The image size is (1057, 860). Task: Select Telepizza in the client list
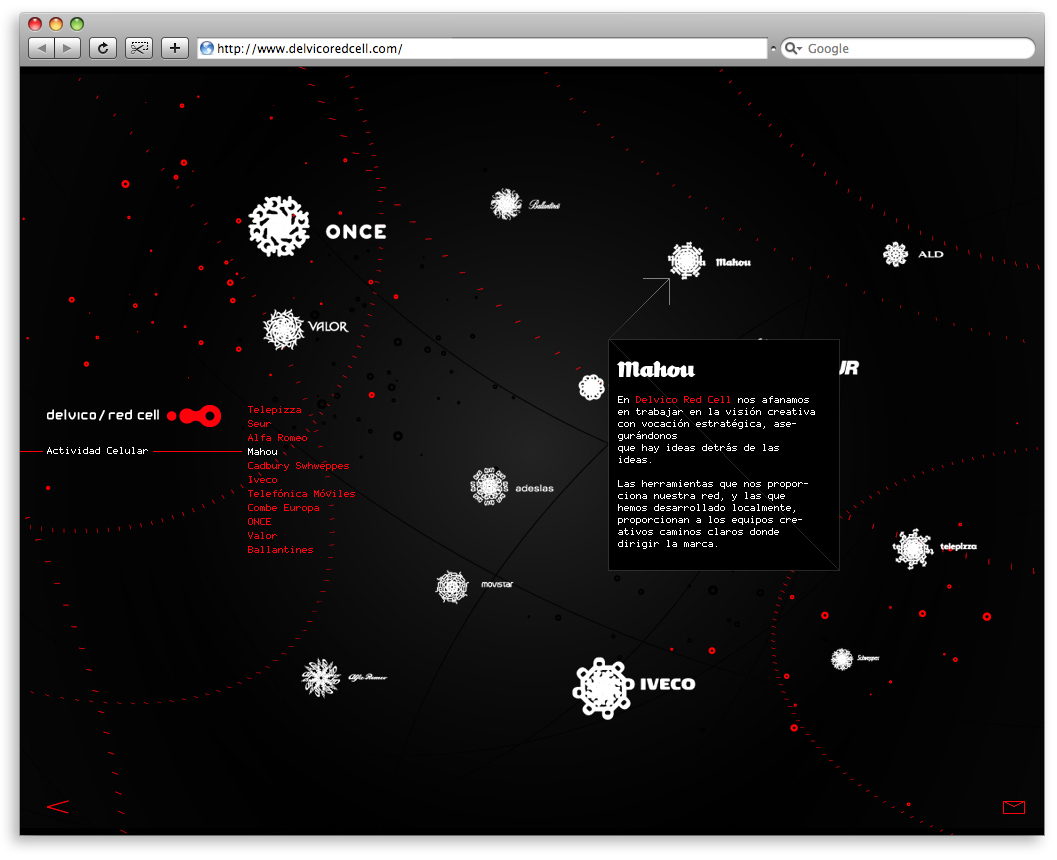274,410
